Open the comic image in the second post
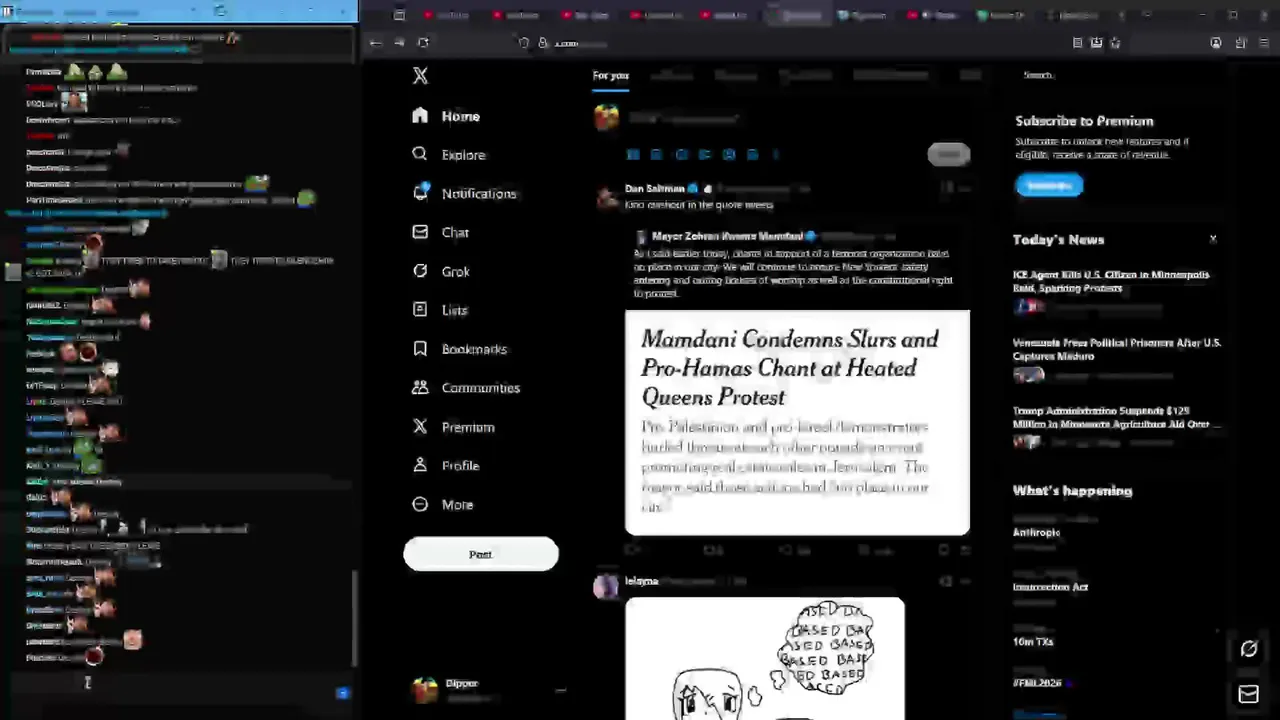 pos(765,658)
